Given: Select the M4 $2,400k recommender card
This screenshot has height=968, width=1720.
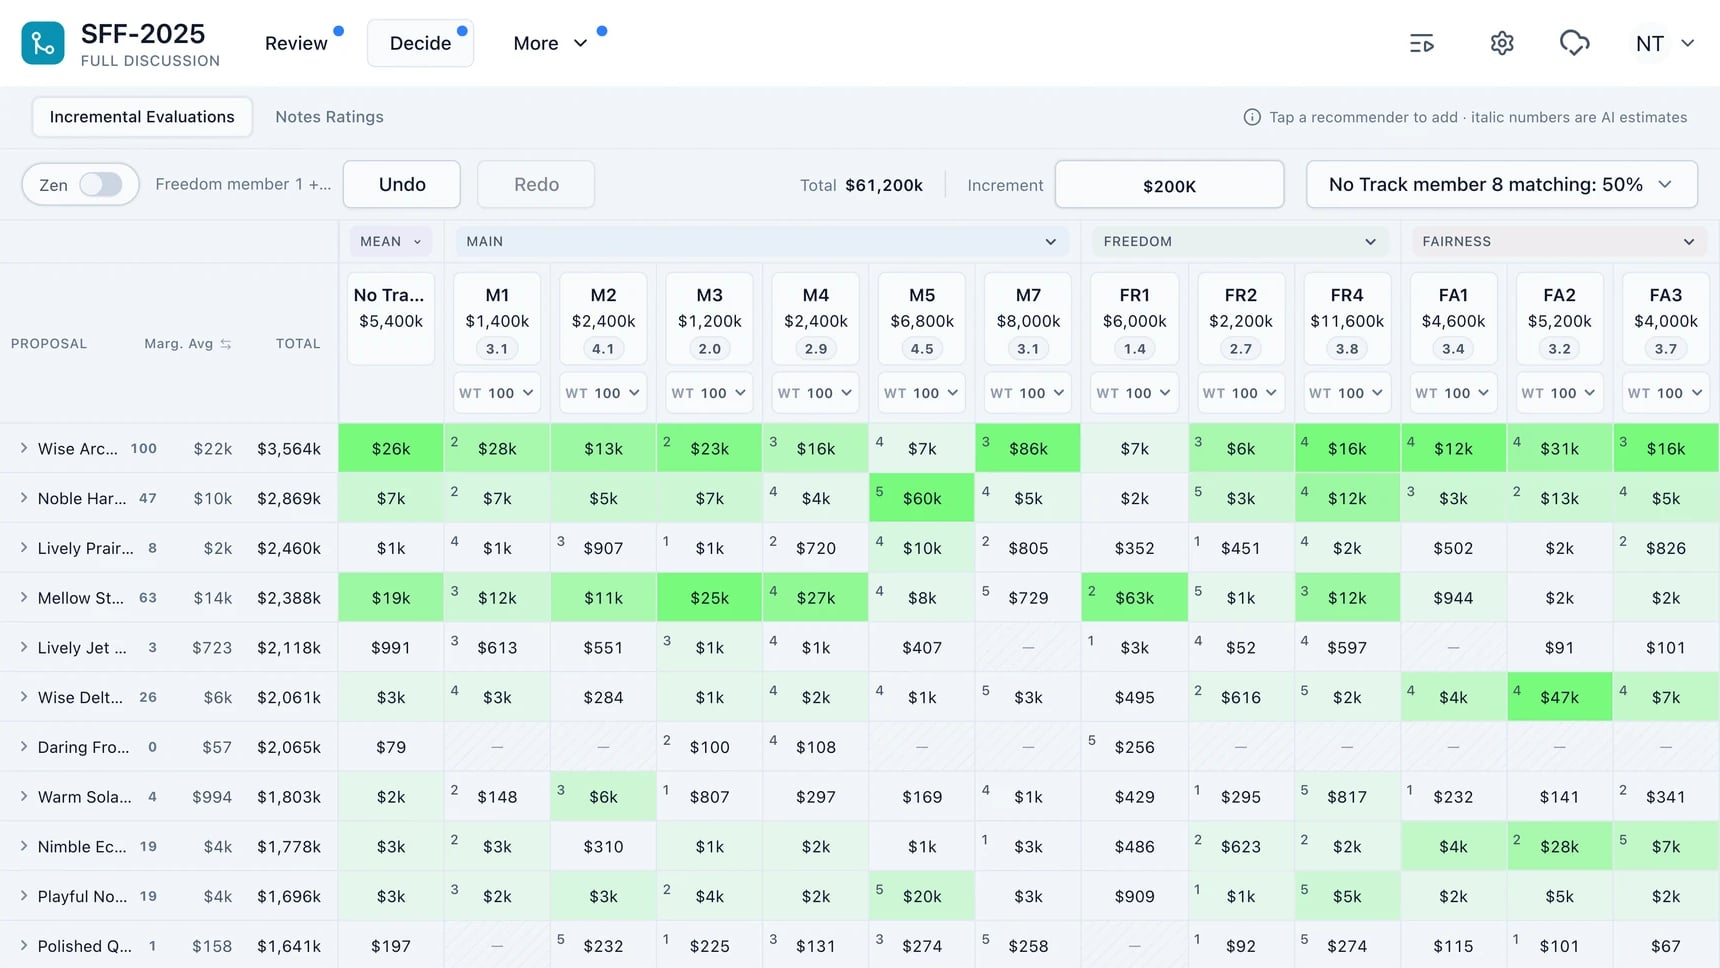Looking at the screenshot, I should [x=815, y=318].
